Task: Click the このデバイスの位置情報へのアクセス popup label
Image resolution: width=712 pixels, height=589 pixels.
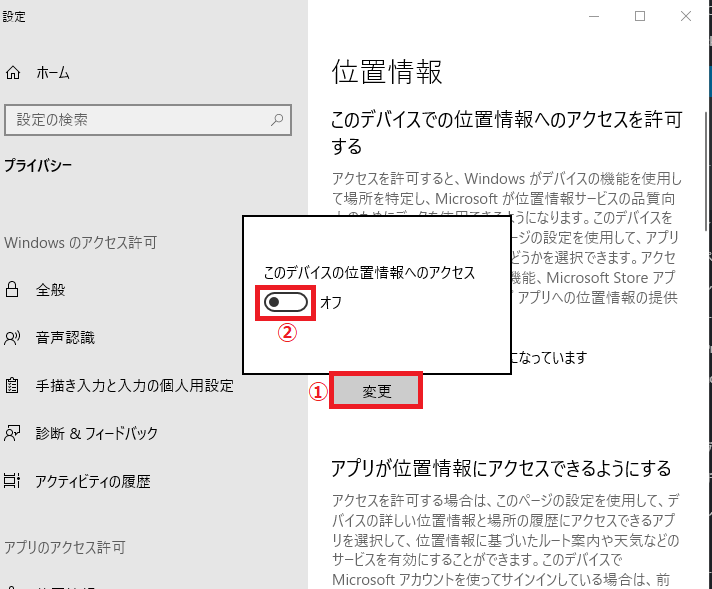Action: (x=369, y=272)
